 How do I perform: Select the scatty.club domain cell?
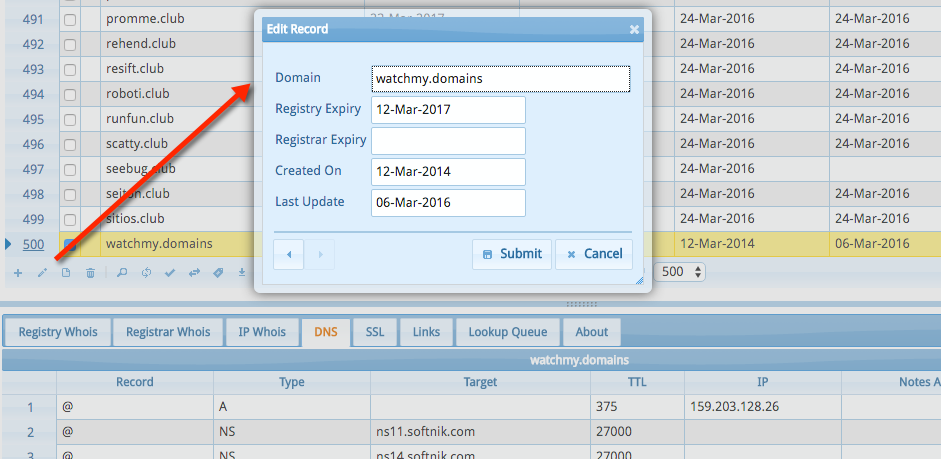tap(178, 145)
